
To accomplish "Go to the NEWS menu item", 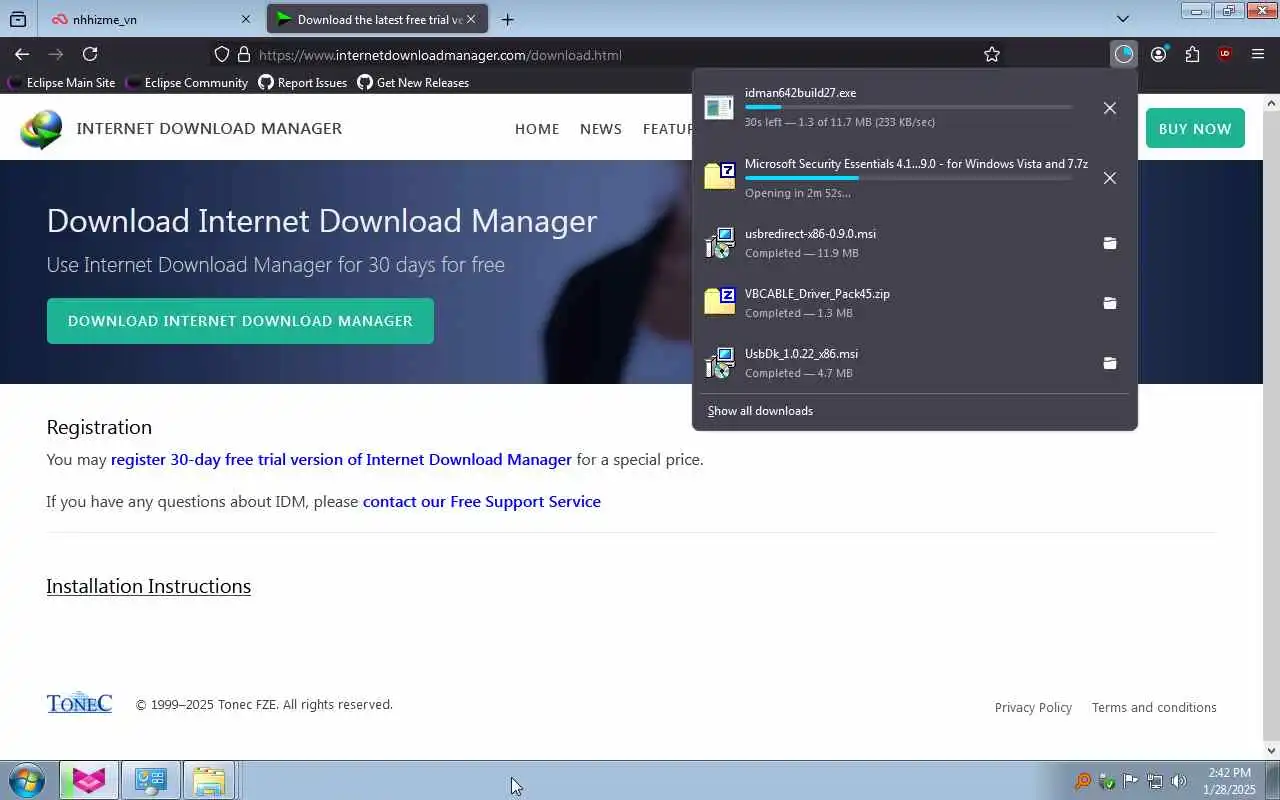I will (601, 129).
